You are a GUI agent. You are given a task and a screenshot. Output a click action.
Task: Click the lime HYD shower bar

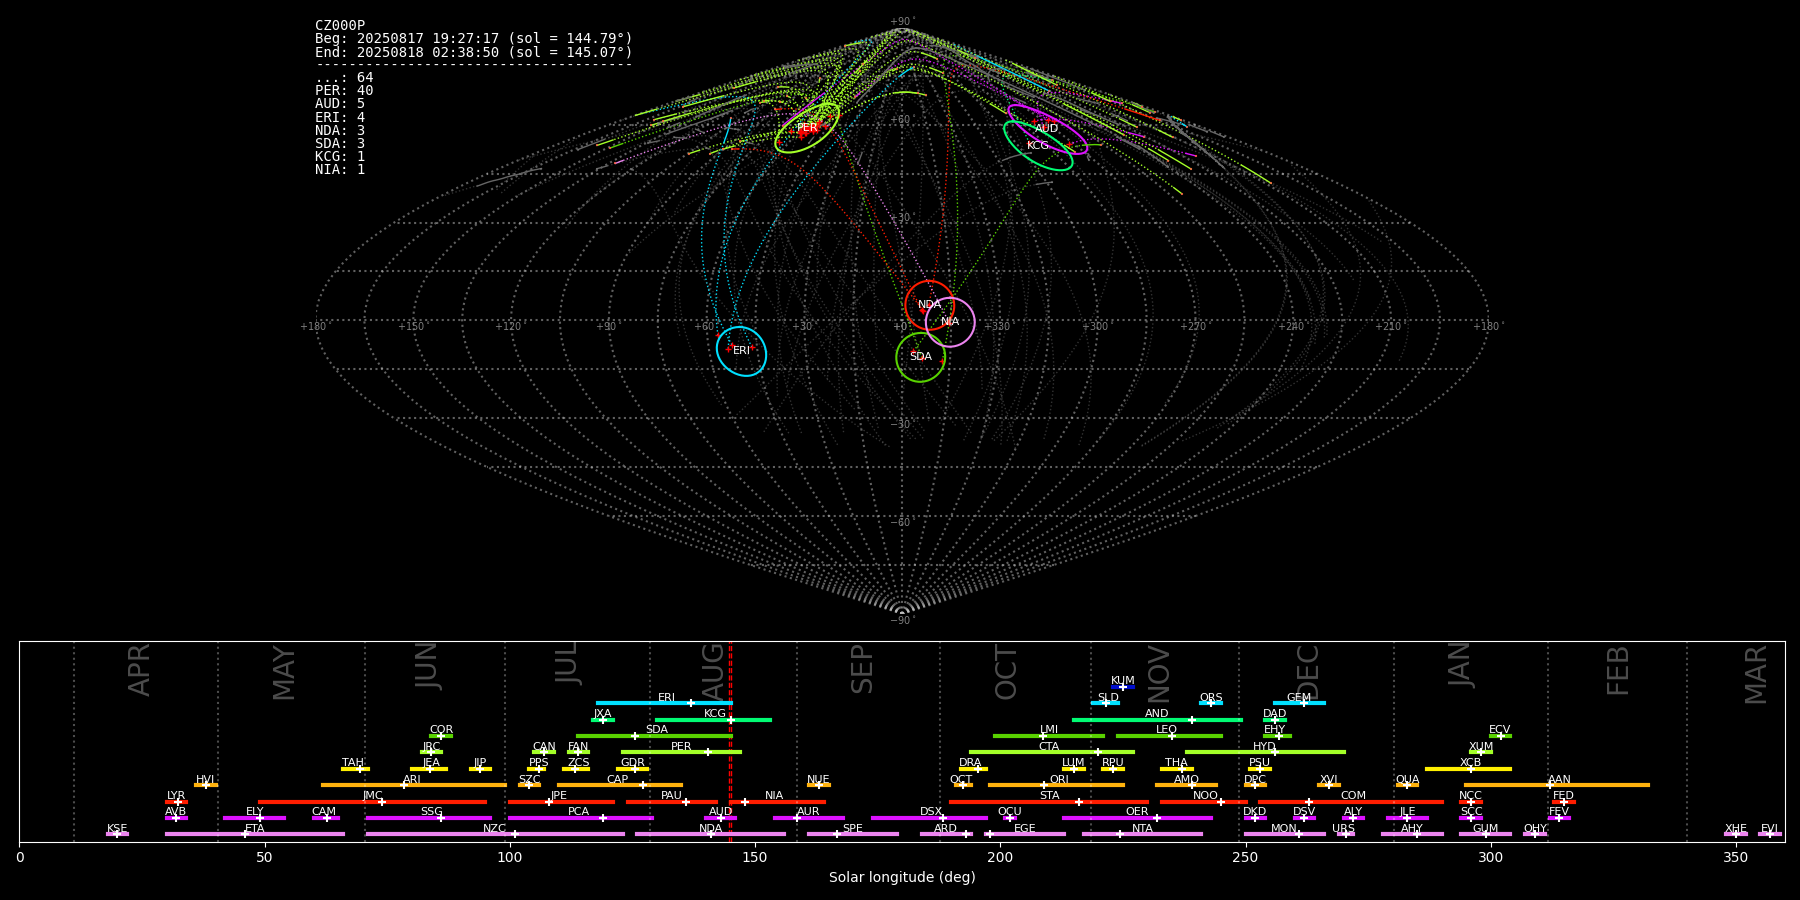[1265, 752]
